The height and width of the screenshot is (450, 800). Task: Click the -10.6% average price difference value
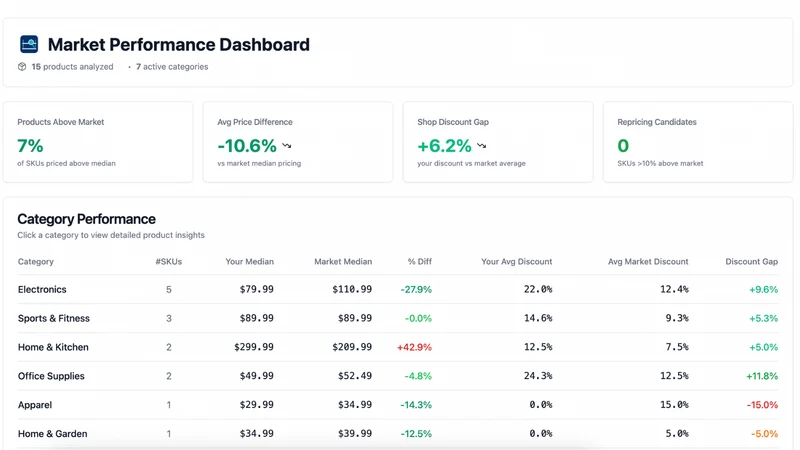click(x=247, y=146)
